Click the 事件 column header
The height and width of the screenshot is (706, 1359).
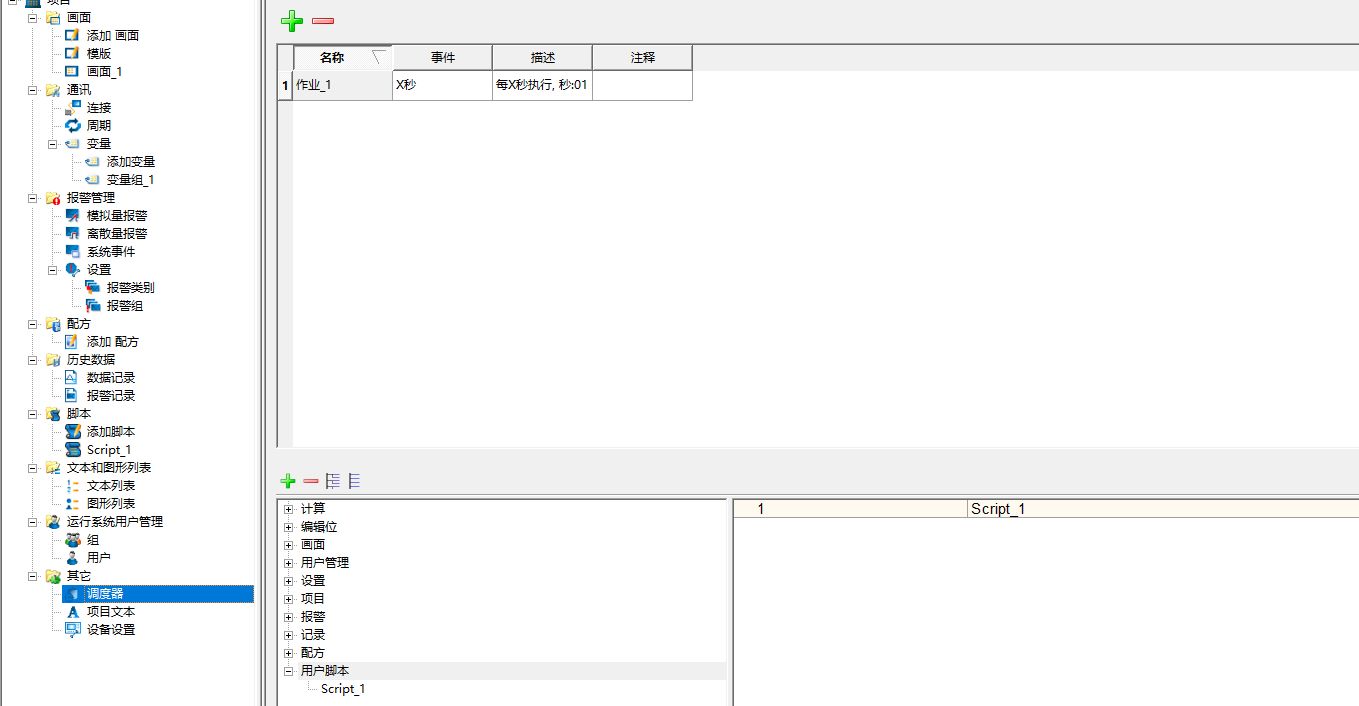pyautogui.click(x=442, y=57)
